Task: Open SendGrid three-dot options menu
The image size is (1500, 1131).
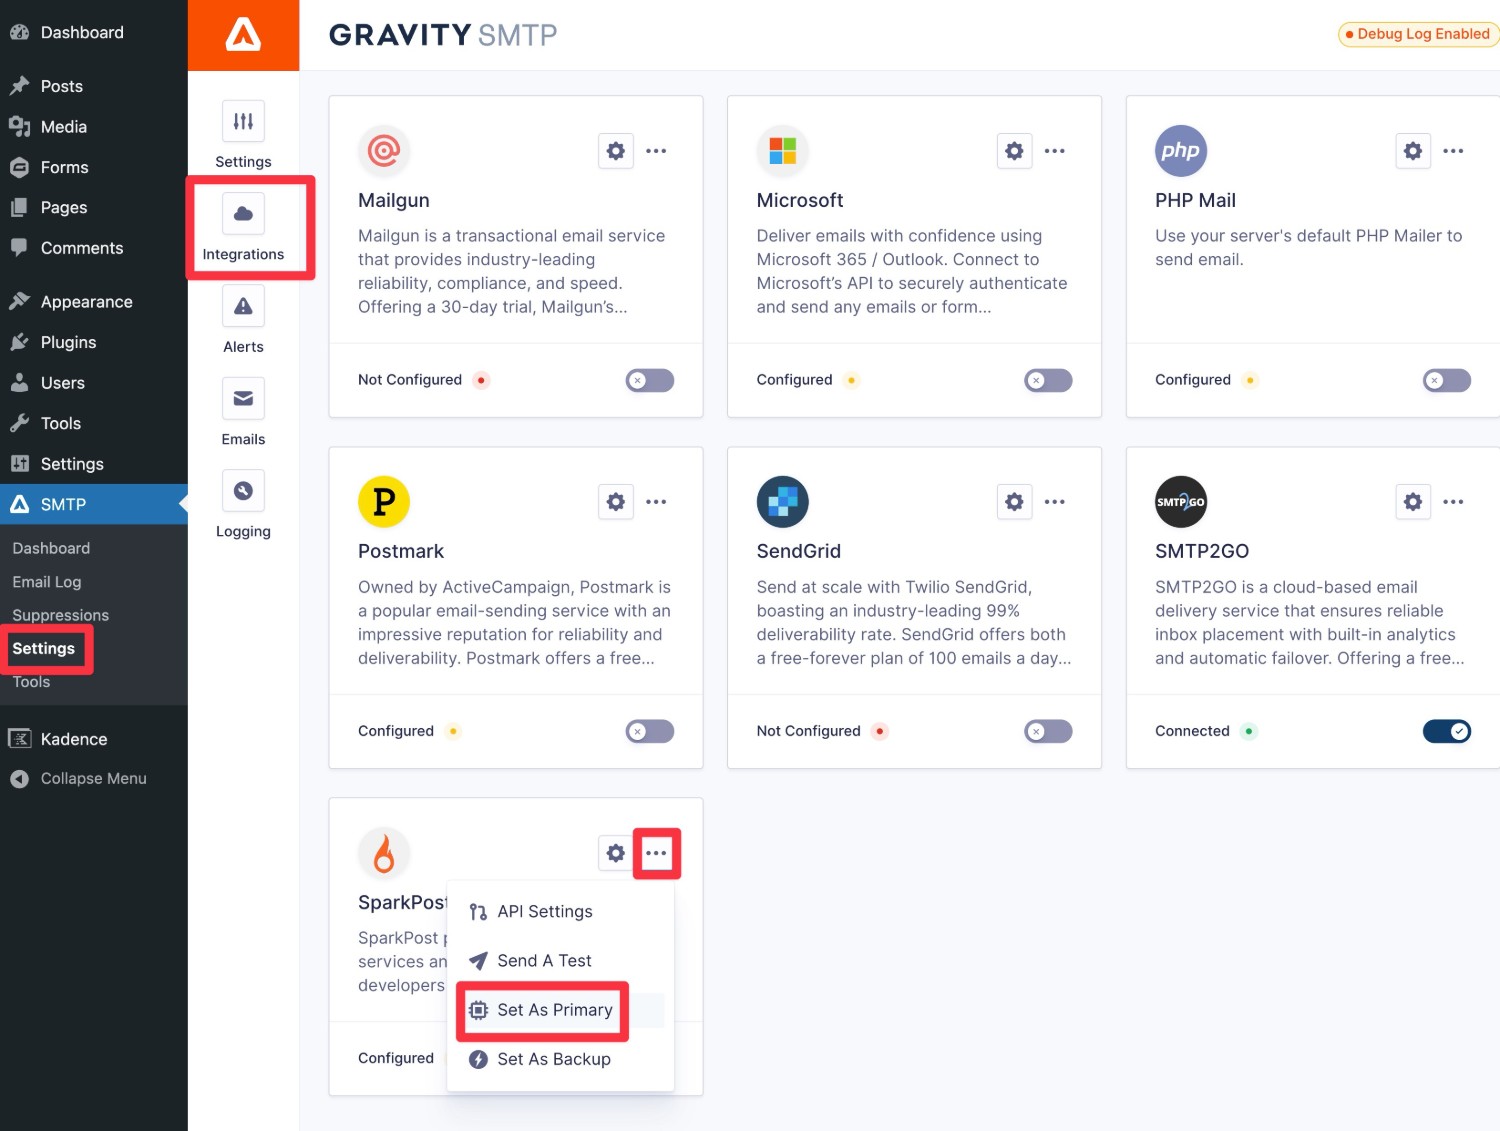Action: pyautogui.click(x=1055, y=502)
